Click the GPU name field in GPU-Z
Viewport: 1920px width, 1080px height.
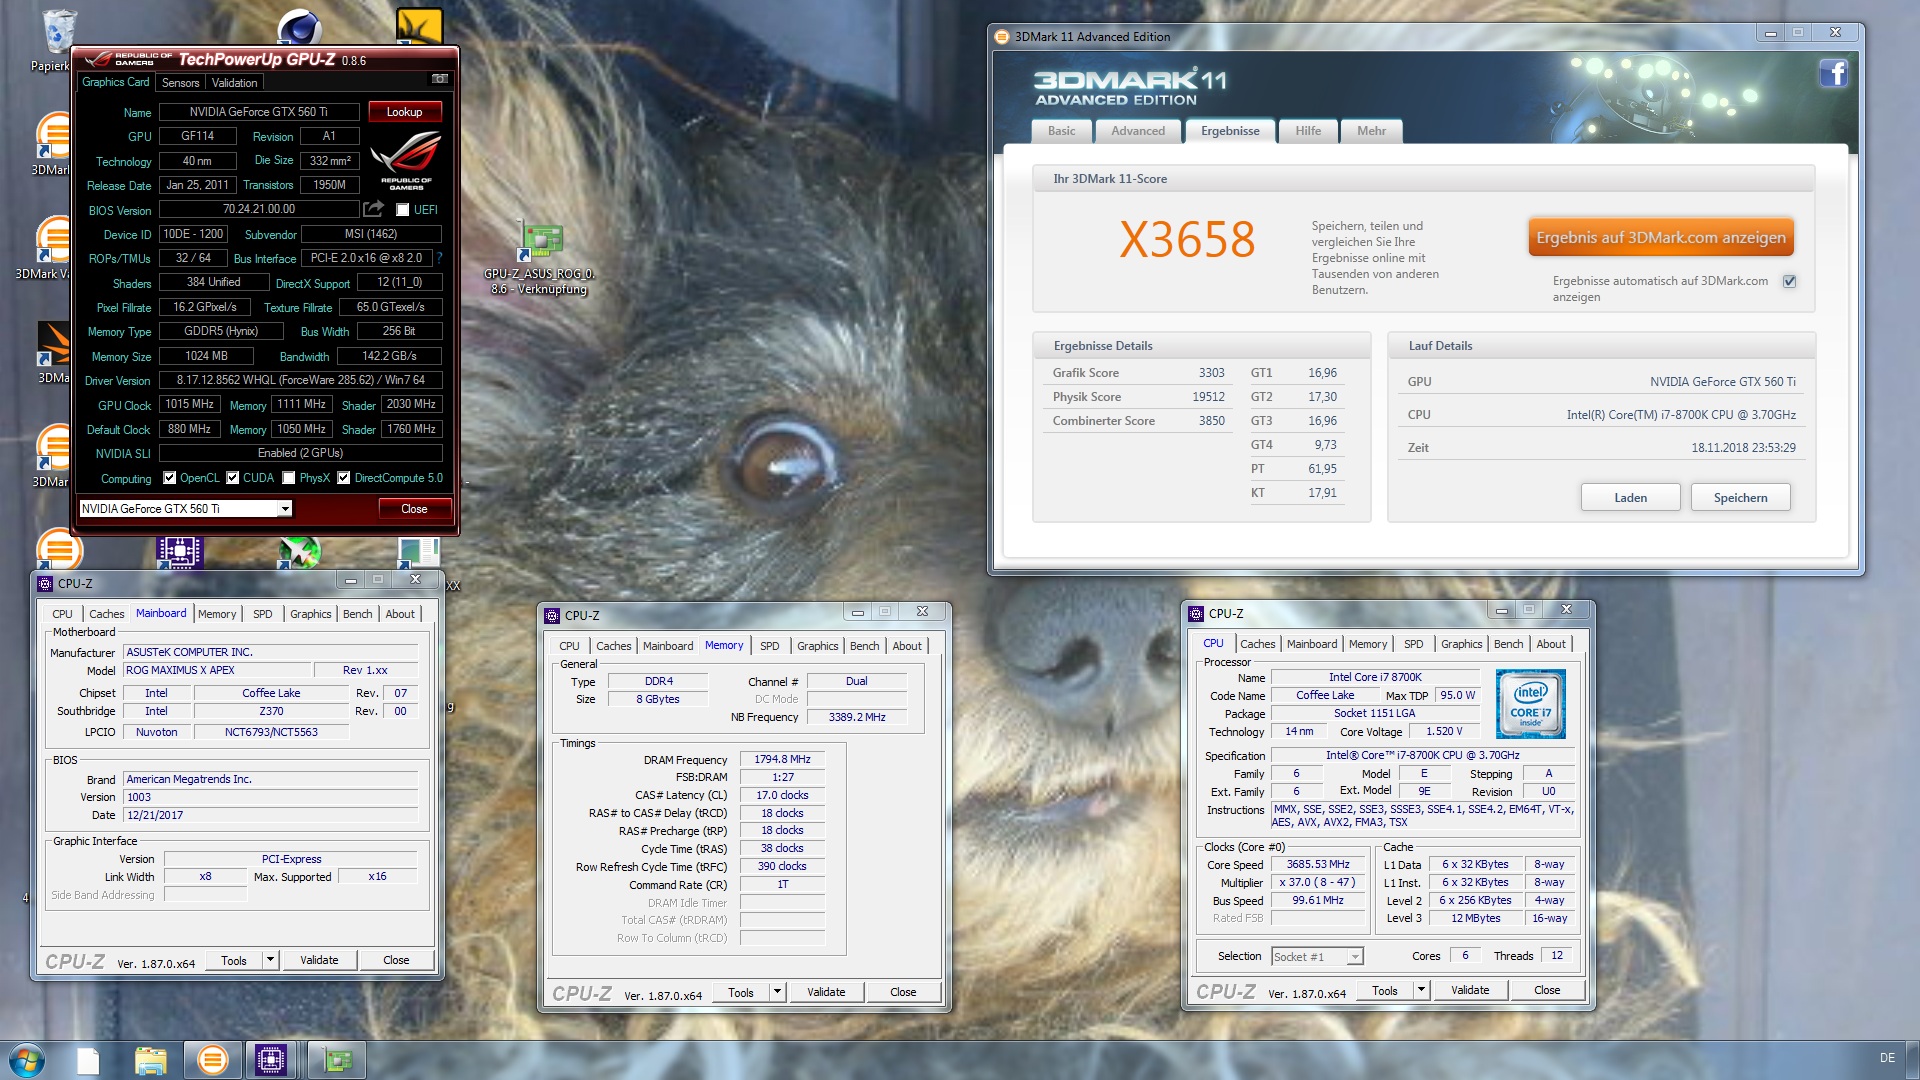[259, 112]
